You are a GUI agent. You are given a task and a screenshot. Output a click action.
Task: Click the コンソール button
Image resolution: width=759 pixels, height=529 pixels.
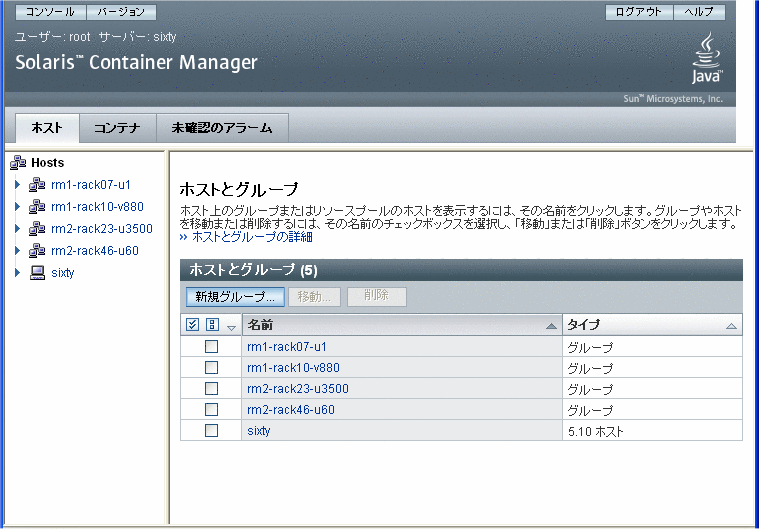pos(50,12)
